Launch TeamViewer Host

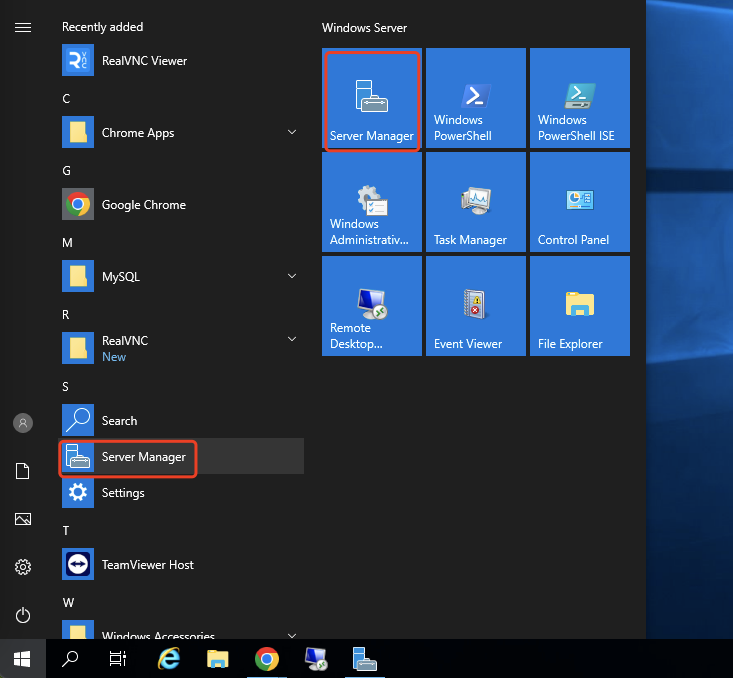click(x=182, y=564)
